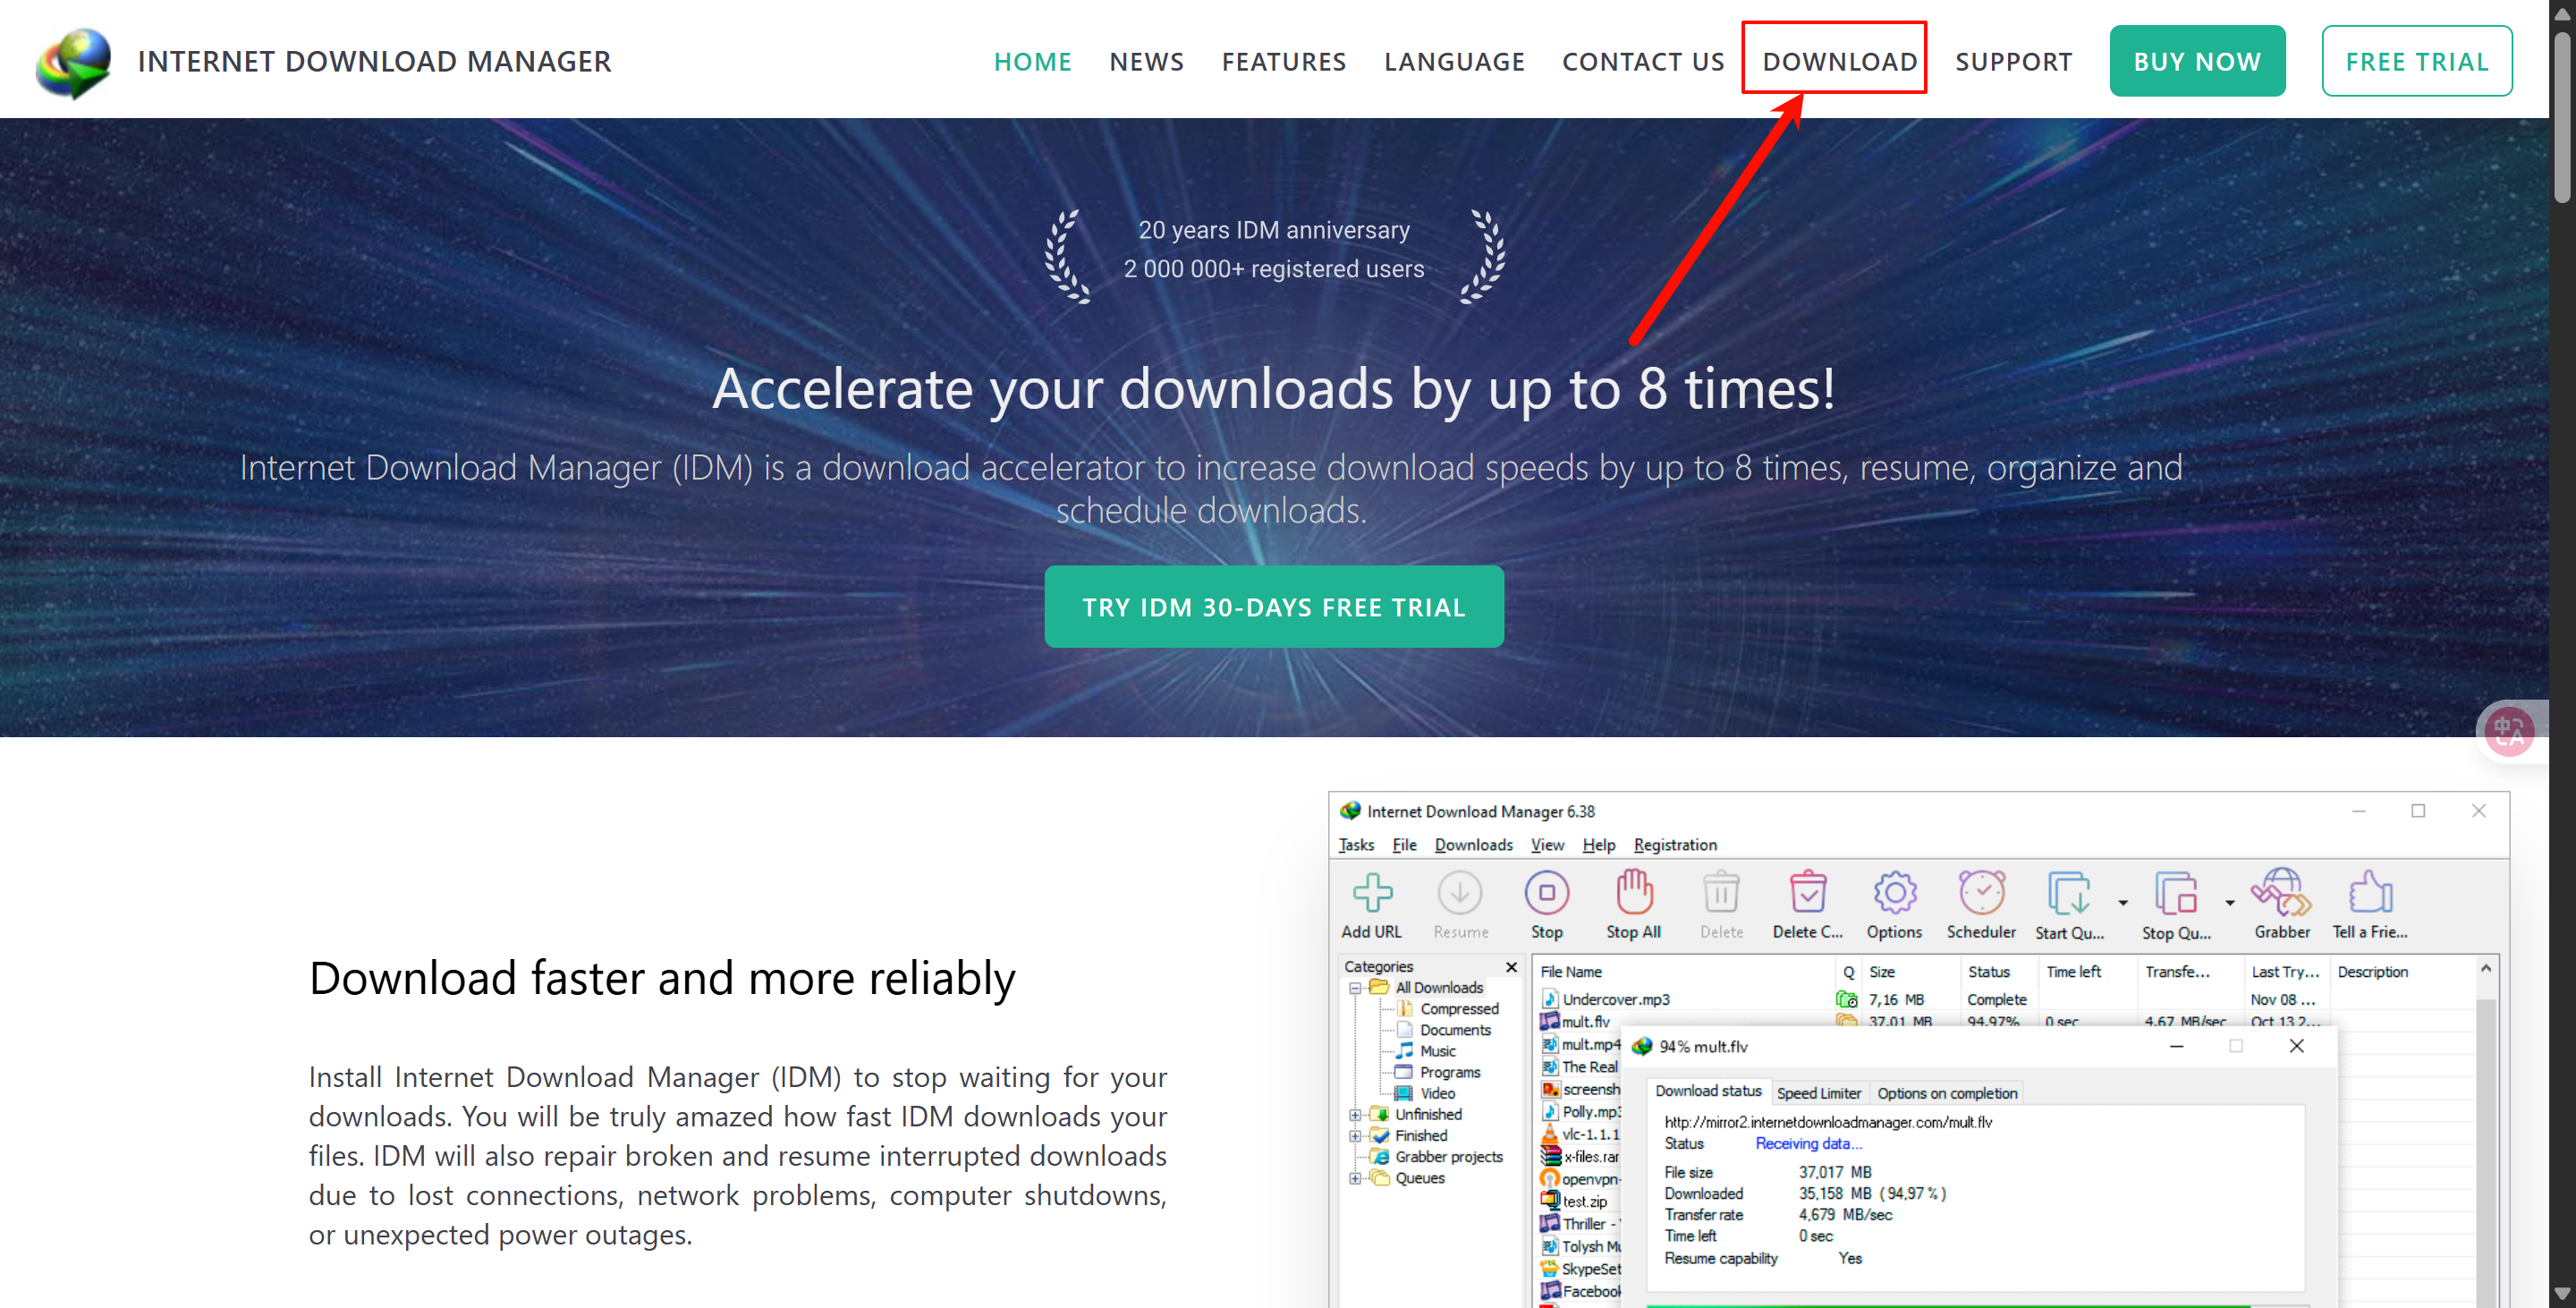Open the Start Queue dropdown arrow
This screenshot has width=2576, height=1308.
point(2122,903)
